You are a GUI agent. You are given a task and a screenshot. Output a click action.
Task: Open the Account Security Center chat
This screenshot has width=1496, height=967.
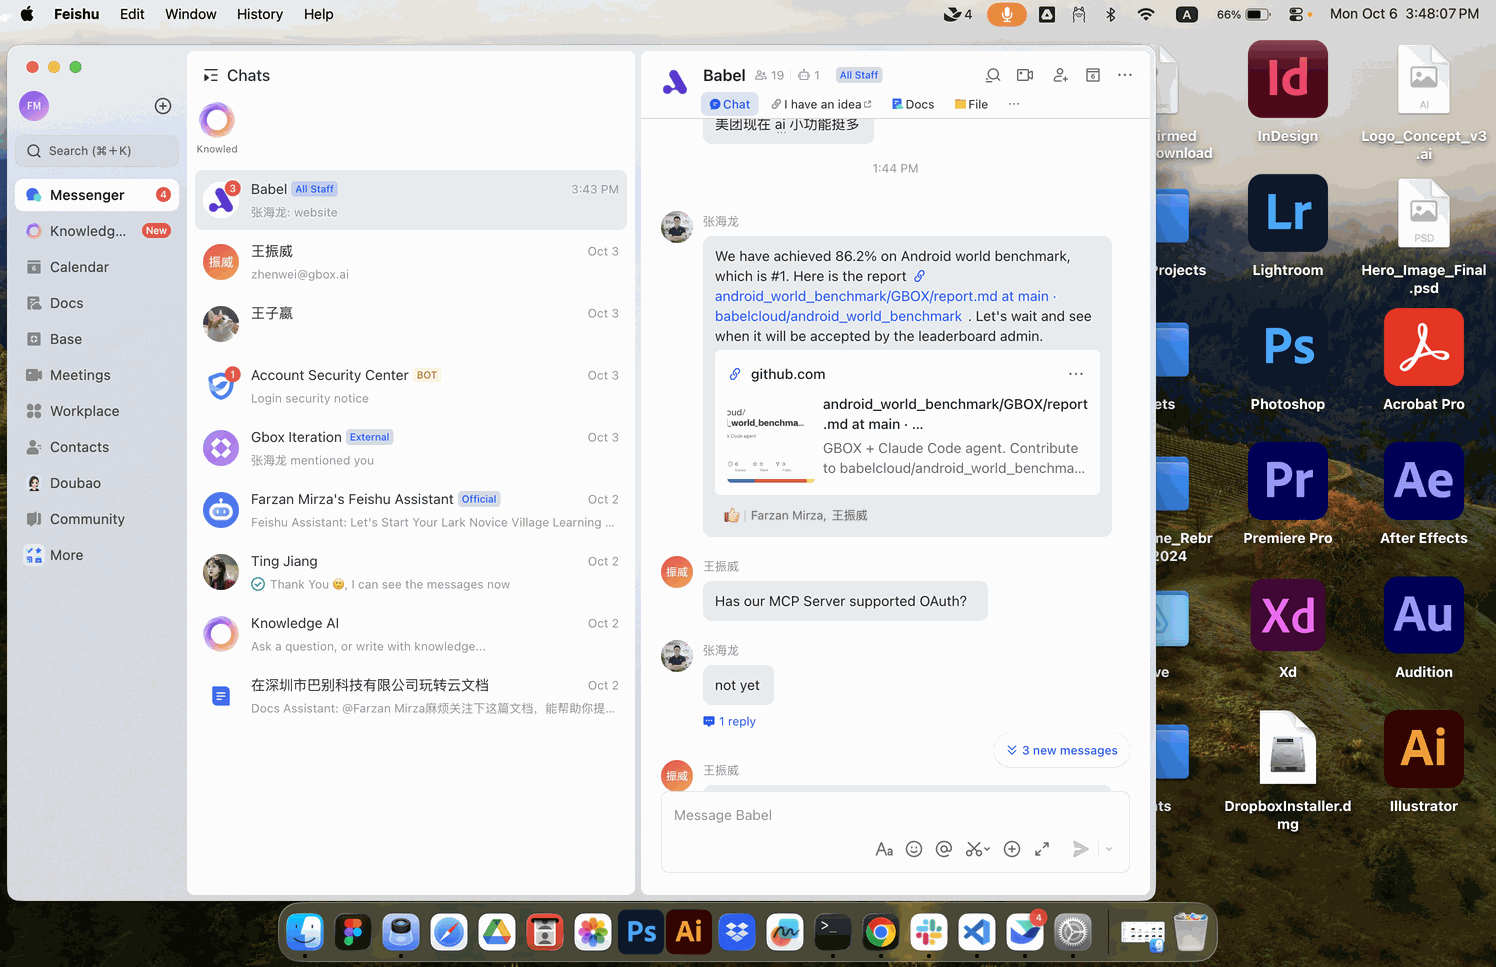point(410,386)
